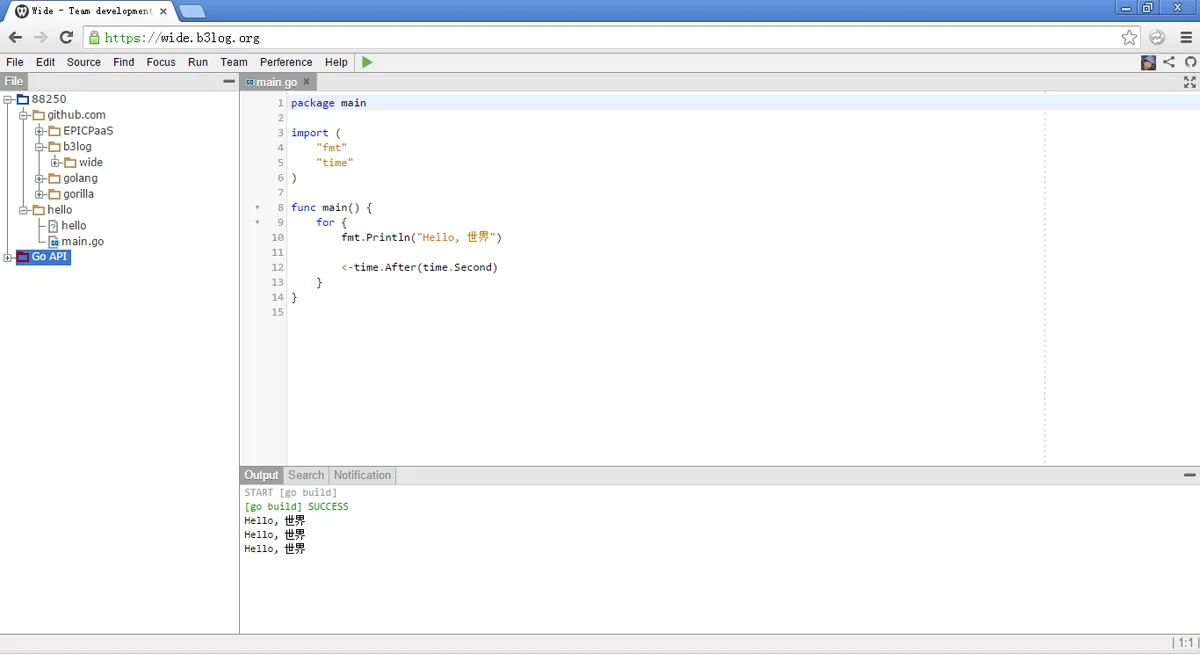This screenshot has height=654, width=1200.
Task: Go back in browser history
Action: point(15,37)
